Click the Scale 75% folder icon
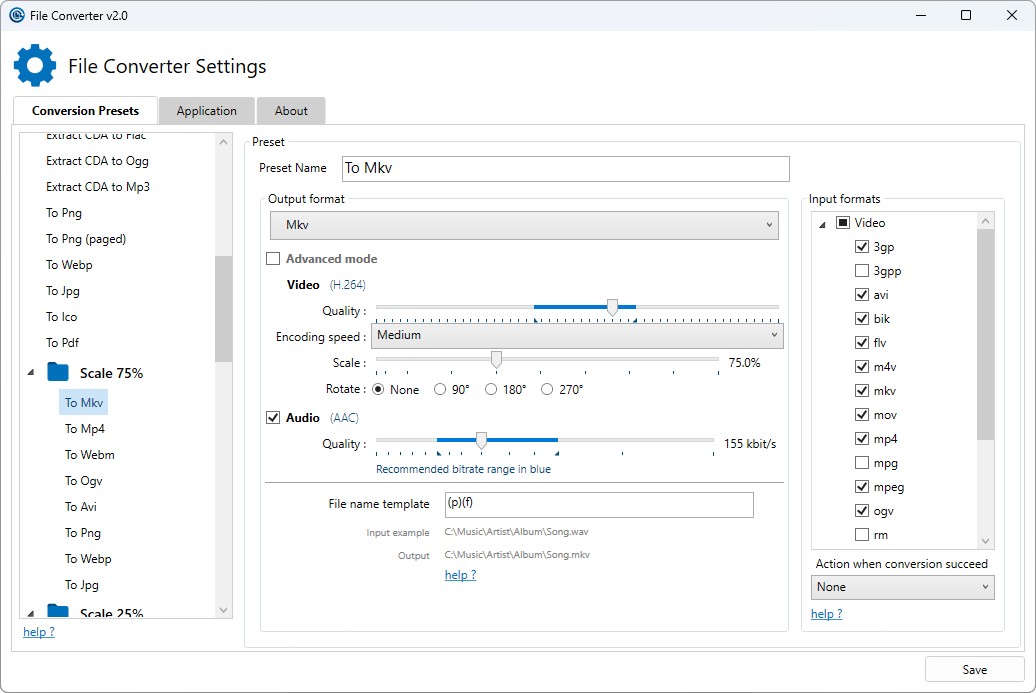This screenshot has height=693, width=1036. click(58, 373)
